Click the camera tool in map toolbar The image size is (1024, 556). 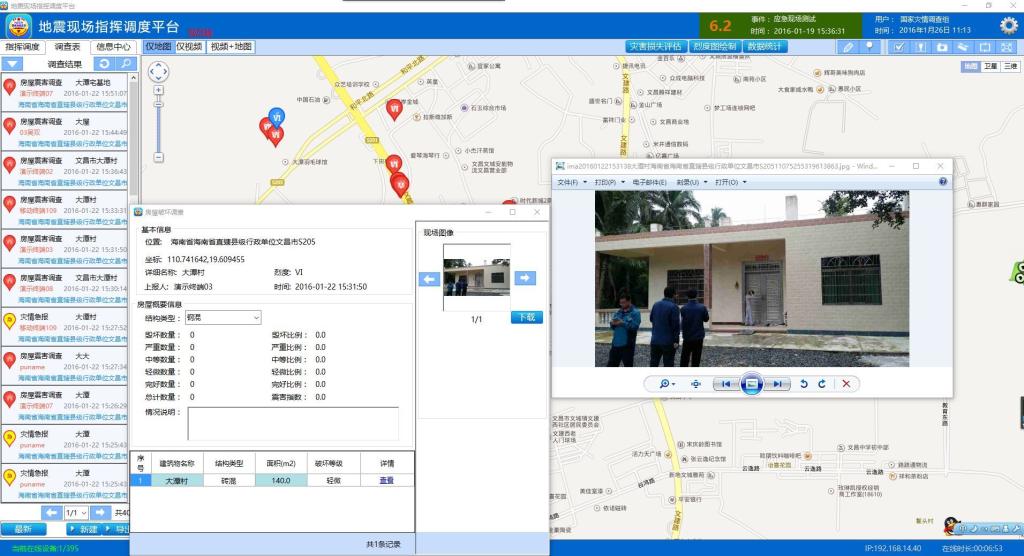click(941, 47)
